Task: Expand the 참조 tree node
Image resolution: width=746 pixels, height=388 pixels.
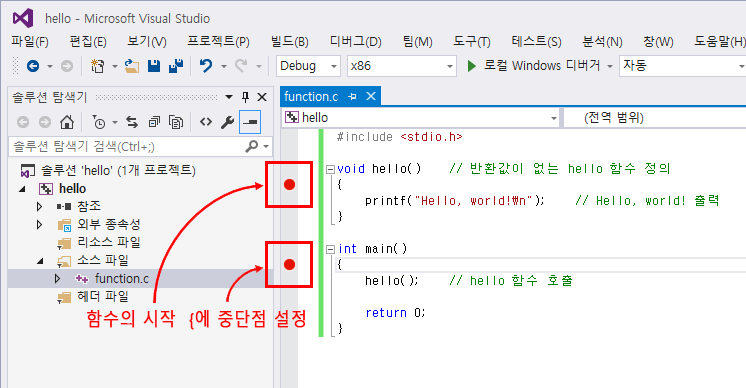Action: 39,206
